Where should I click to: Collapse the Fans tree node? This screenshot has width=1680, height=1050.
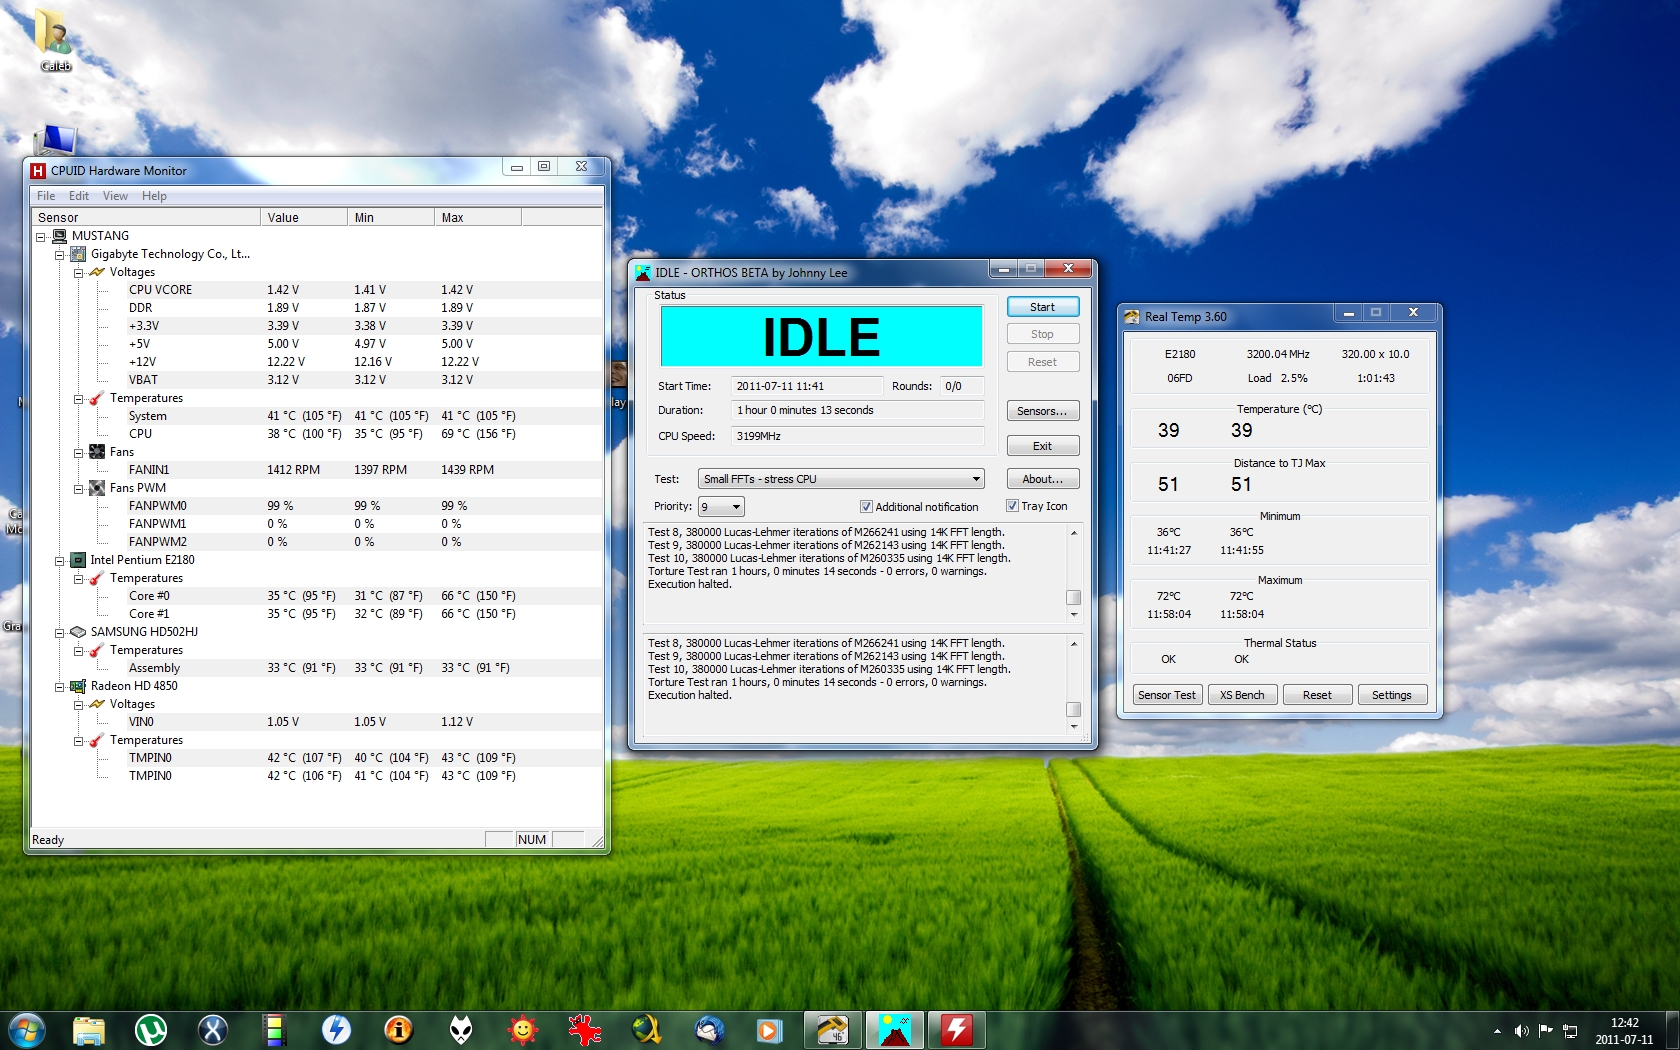78,453
